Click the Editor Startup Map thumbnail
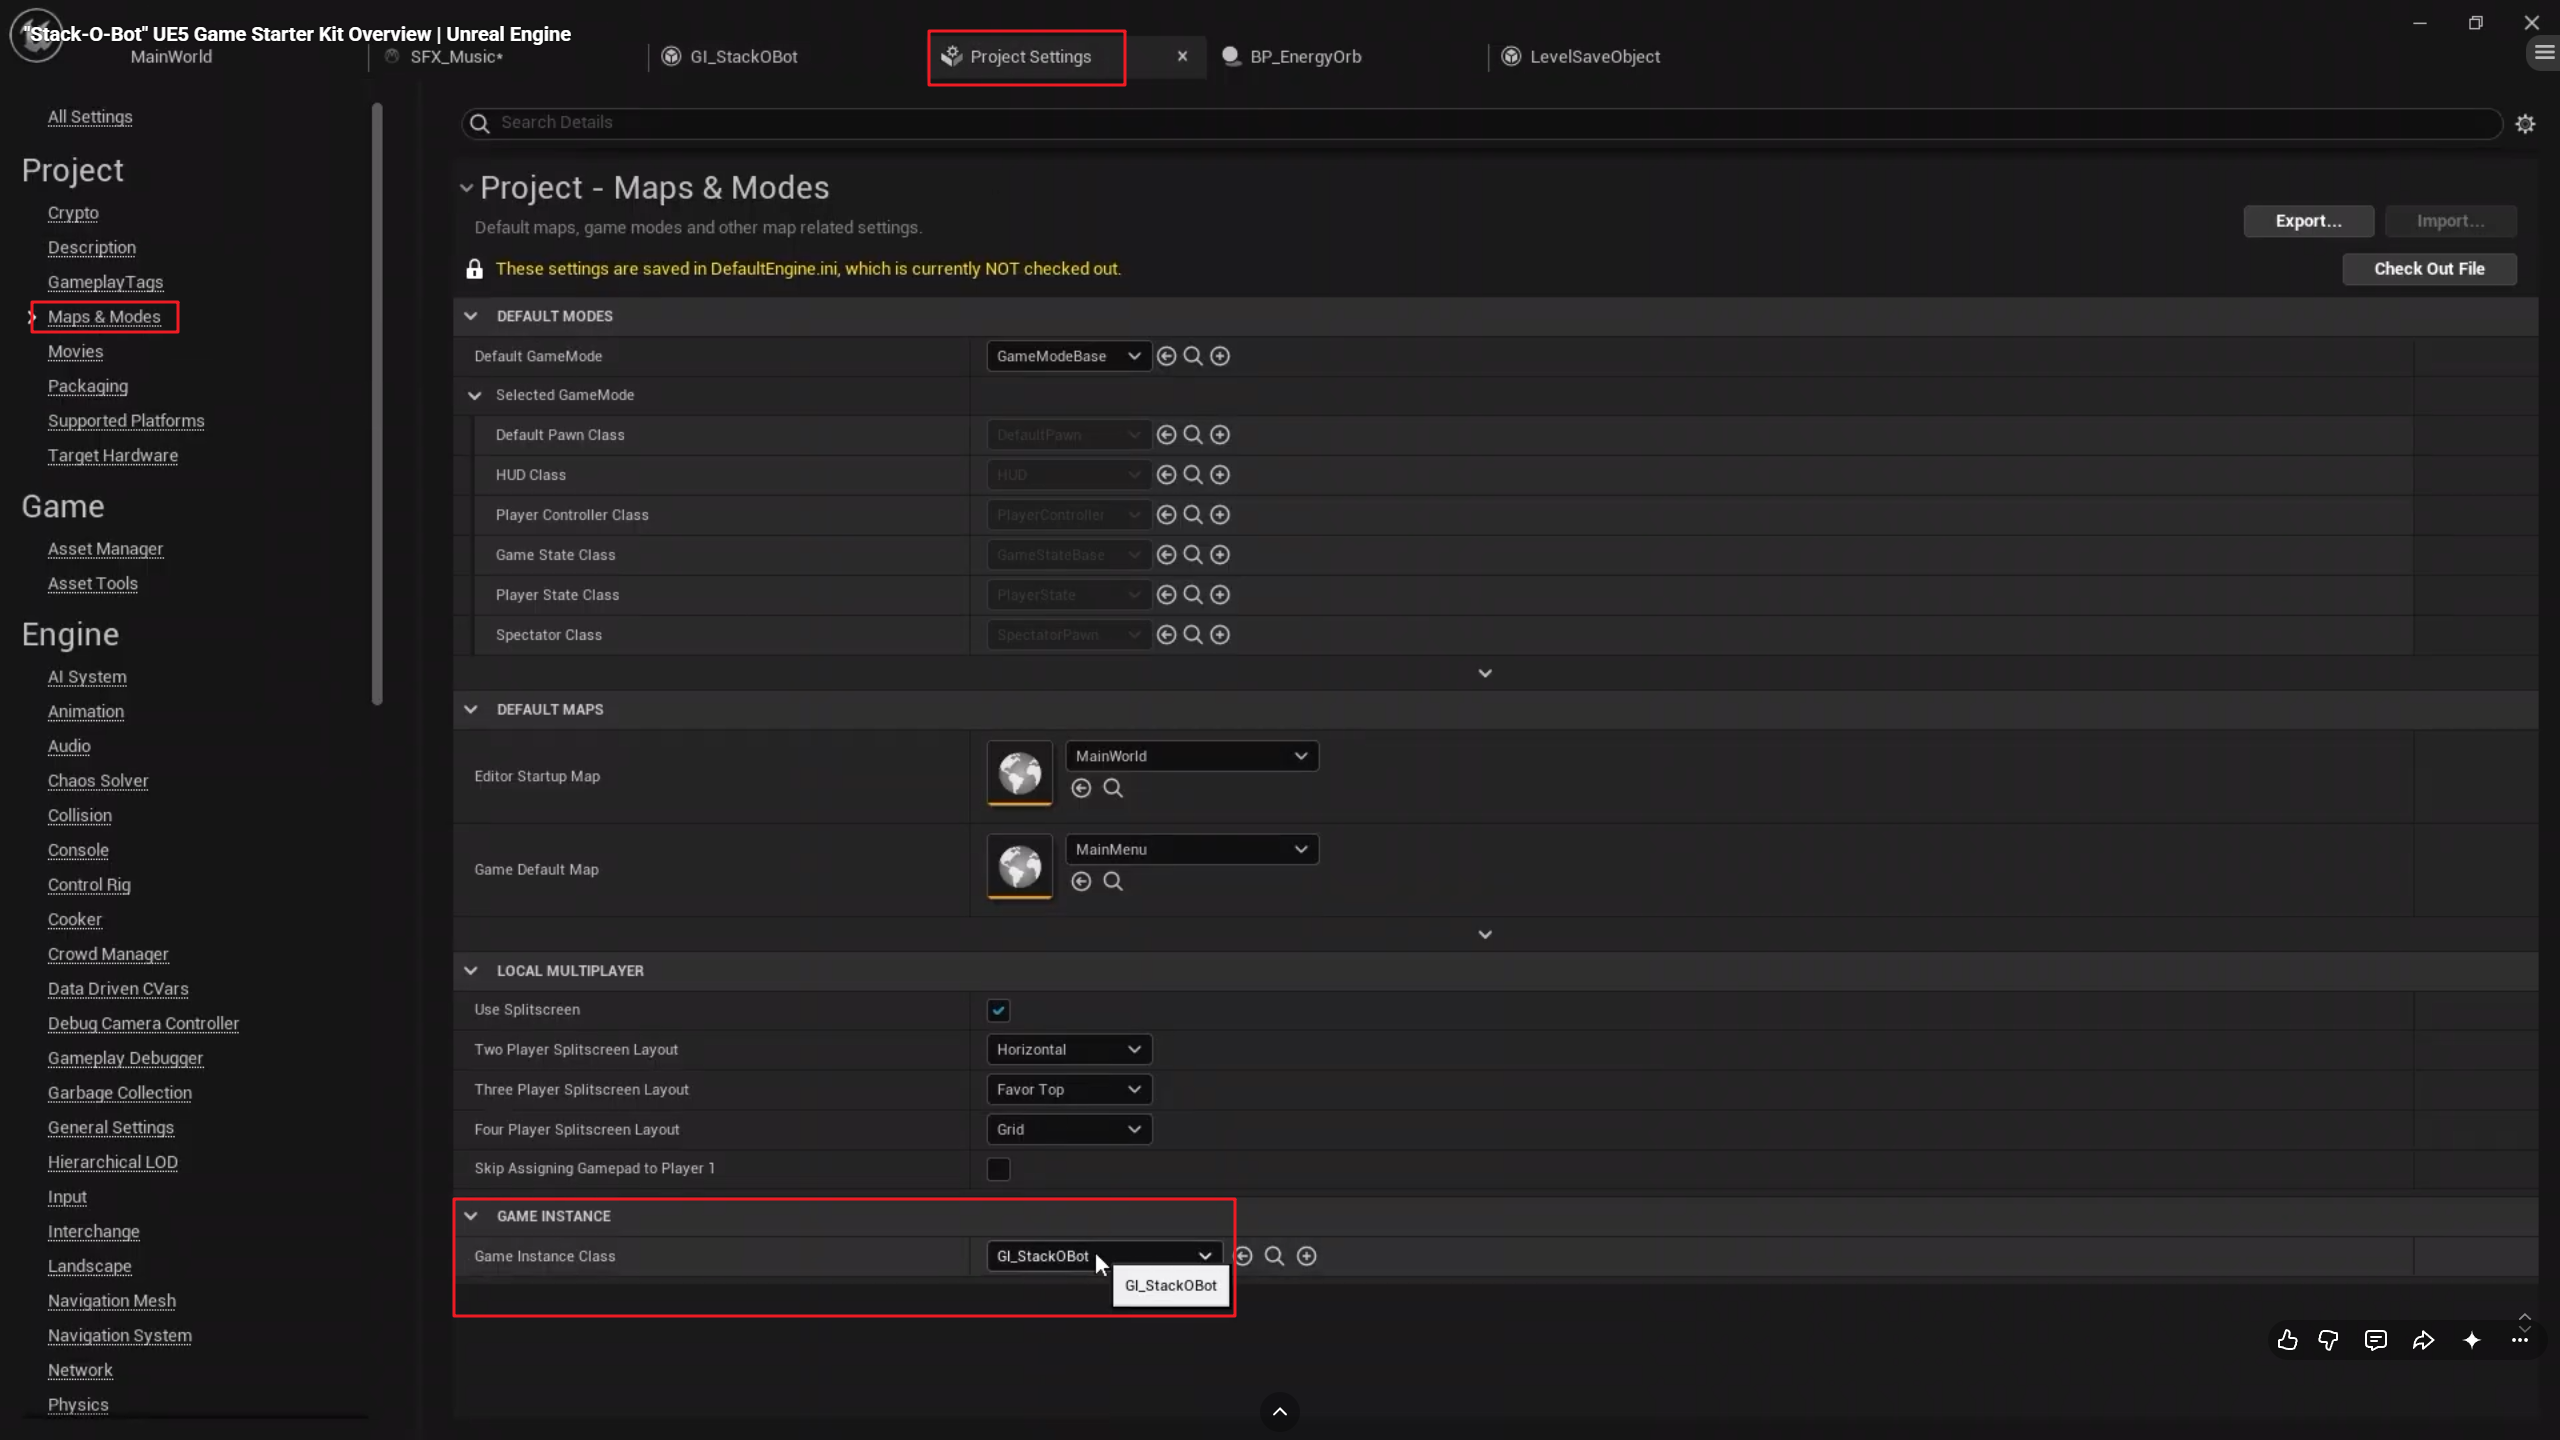Viewport: 2560px width, 1440px height. tap(1020, 773)
